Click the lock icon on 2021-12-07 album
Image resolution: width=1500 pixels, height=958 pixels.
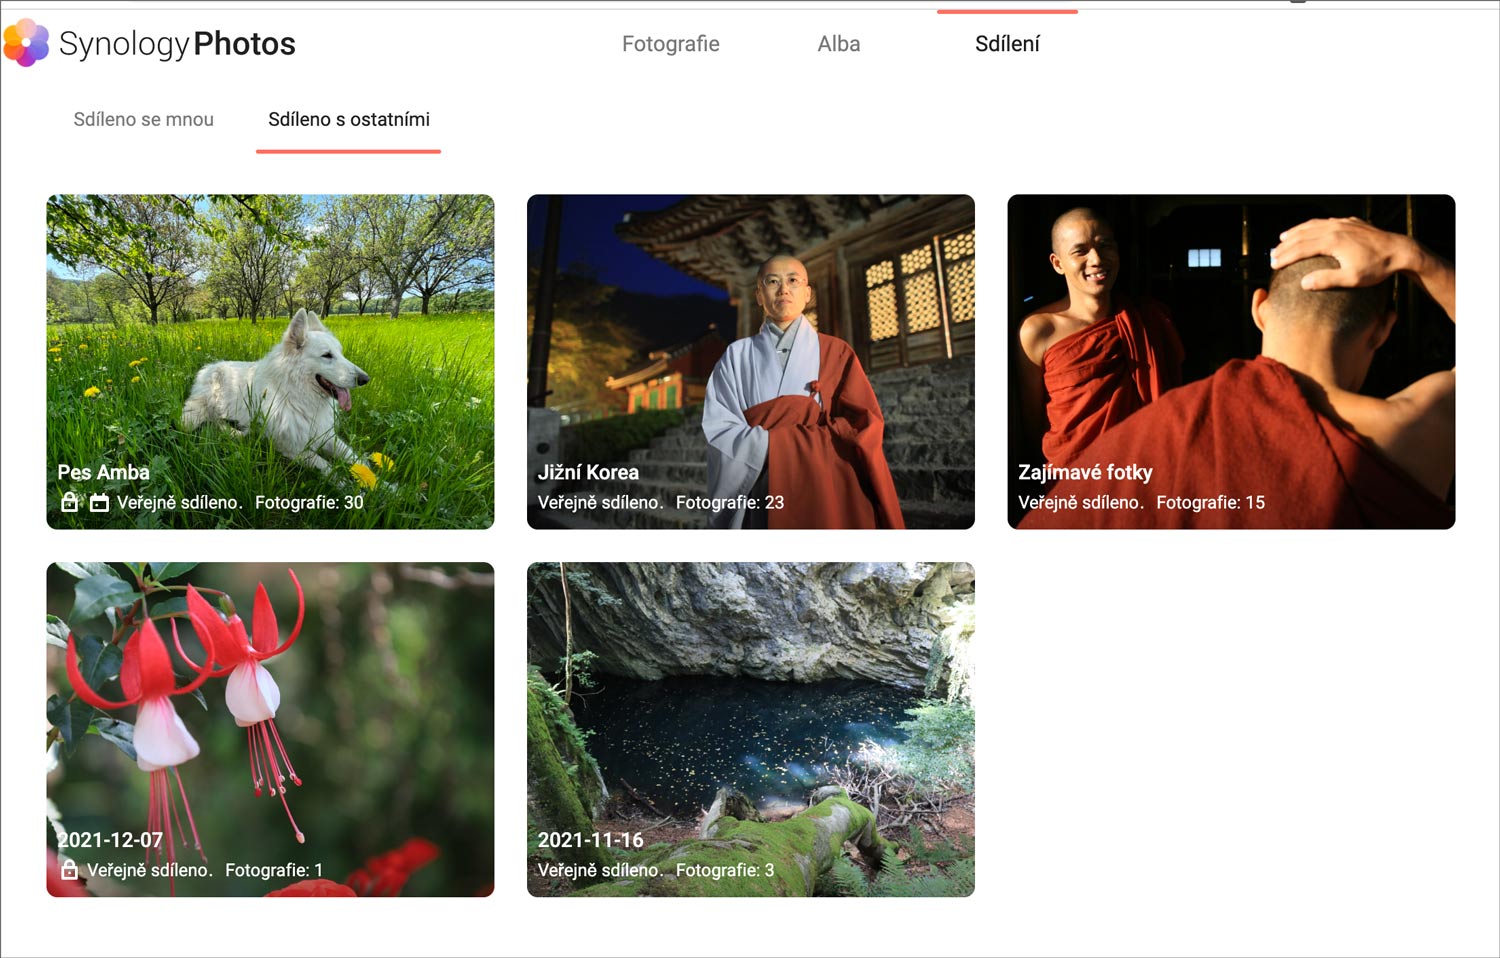(x=69, y=870)
